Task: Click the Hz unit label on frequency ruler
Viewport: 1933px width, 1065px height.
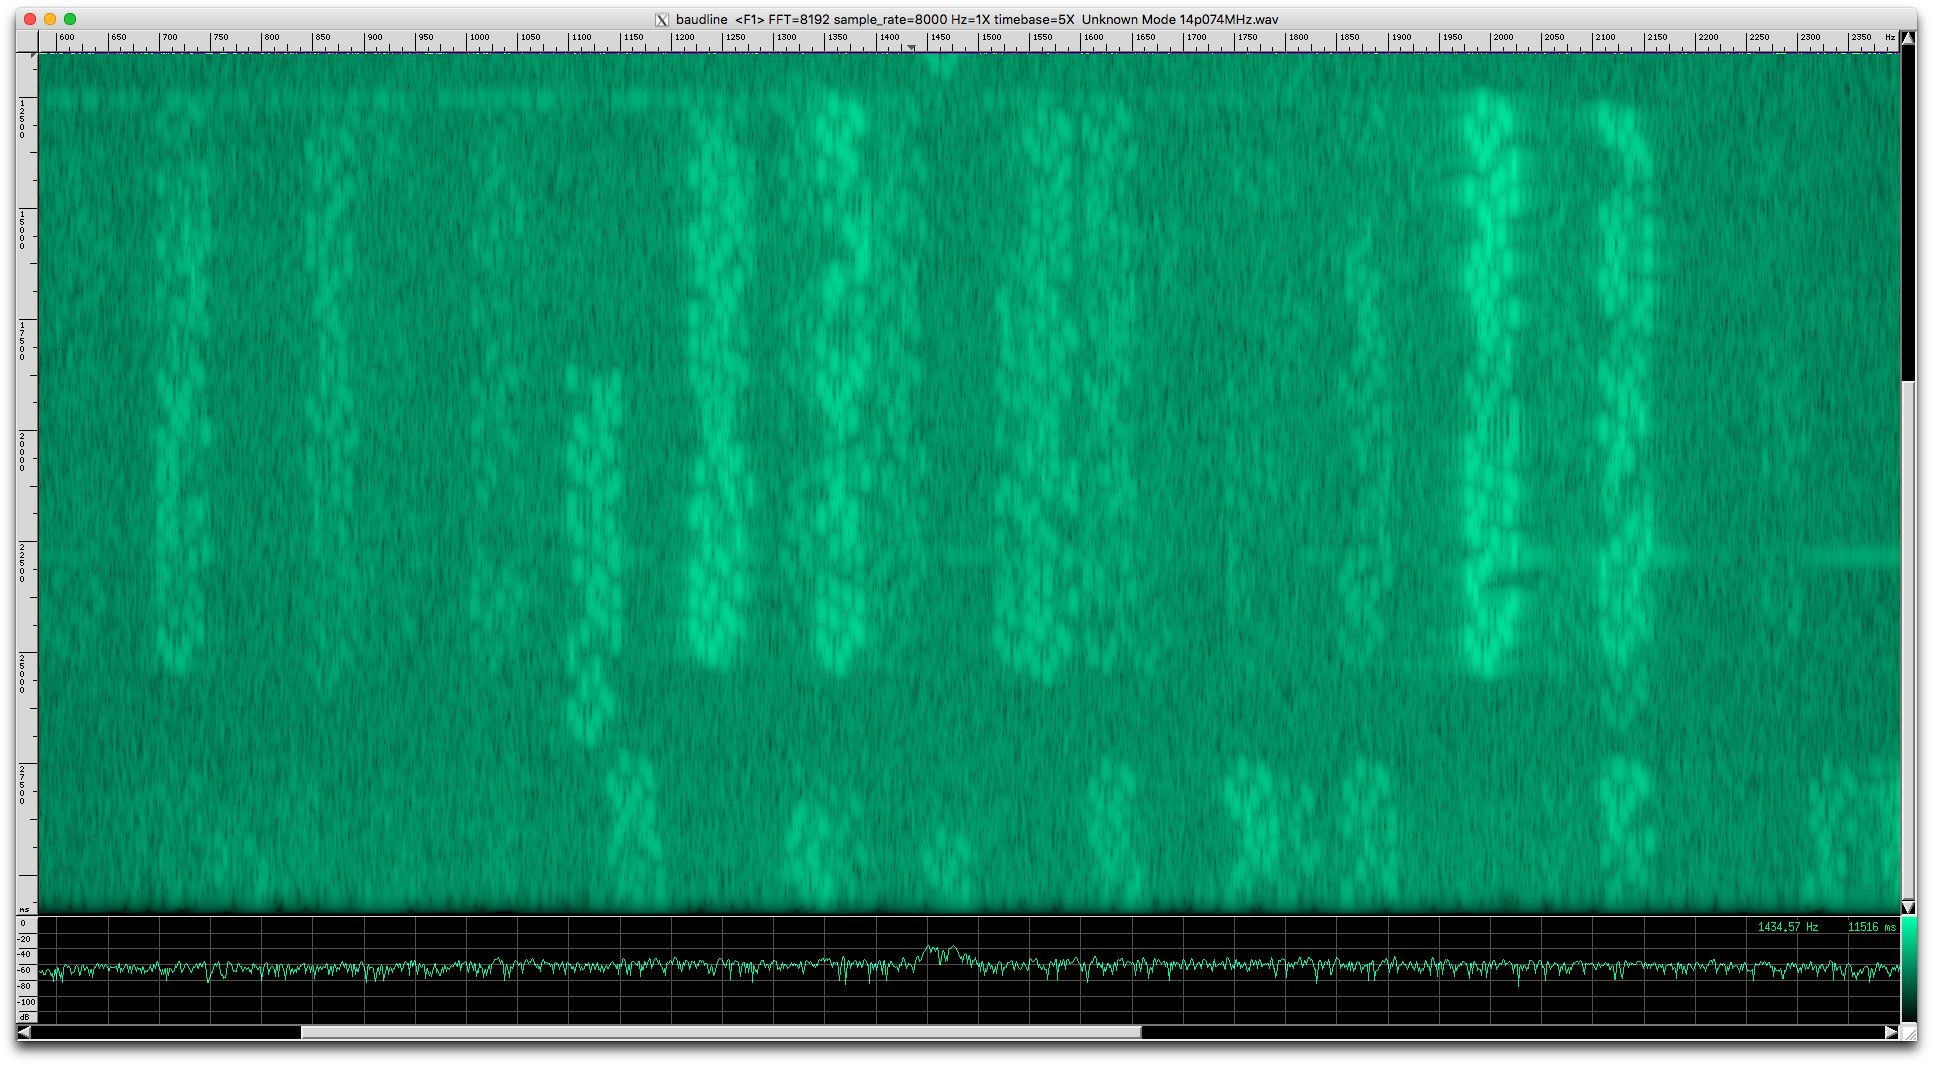Action: [x=1890, y=37]
